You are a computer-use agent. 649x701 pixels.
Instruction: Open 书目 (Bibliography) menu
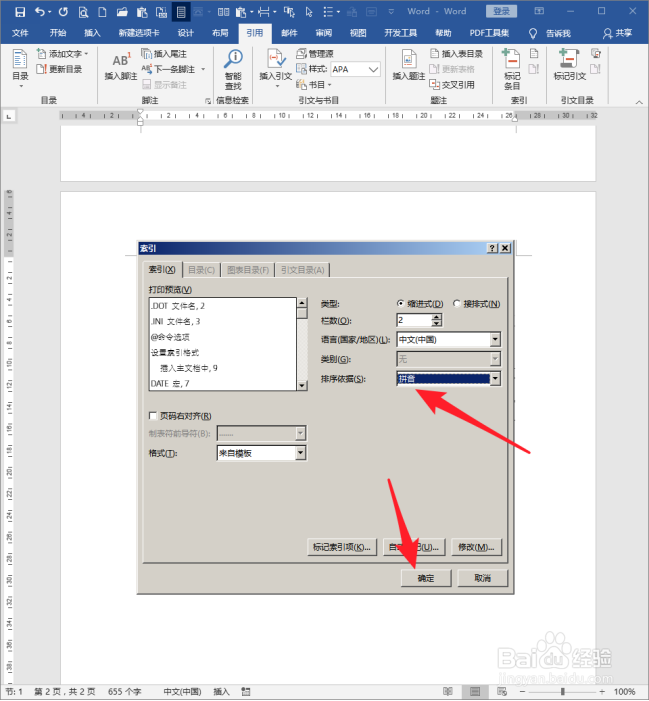tap(314, 84)
